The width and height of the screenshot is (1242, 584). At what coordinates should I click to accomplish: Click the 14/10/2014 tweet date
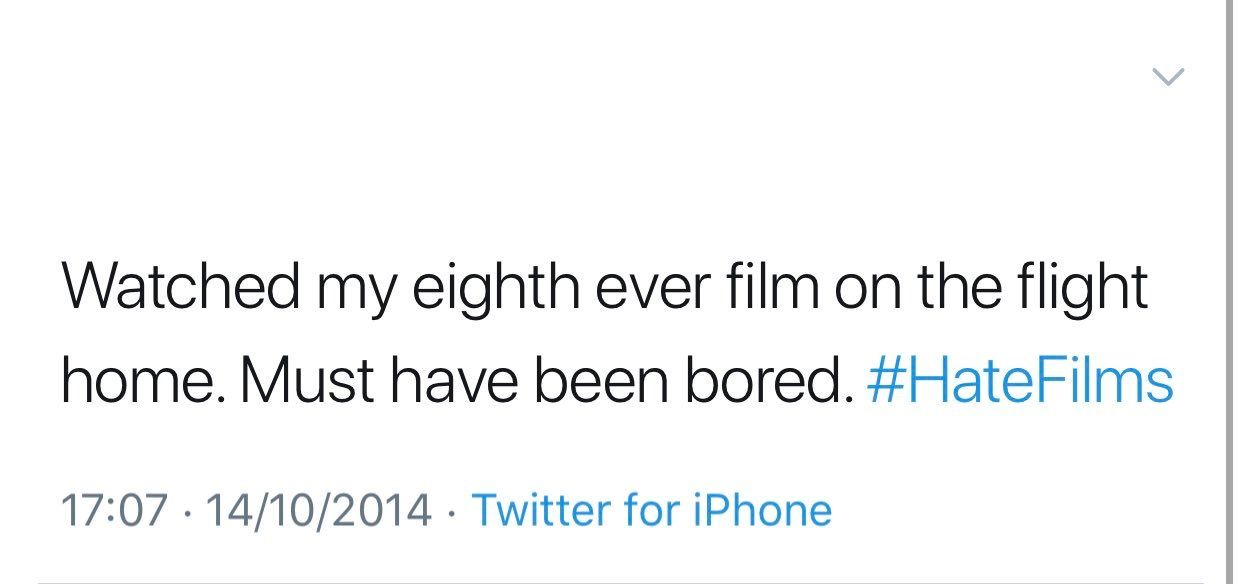click(x=317, y=510)
